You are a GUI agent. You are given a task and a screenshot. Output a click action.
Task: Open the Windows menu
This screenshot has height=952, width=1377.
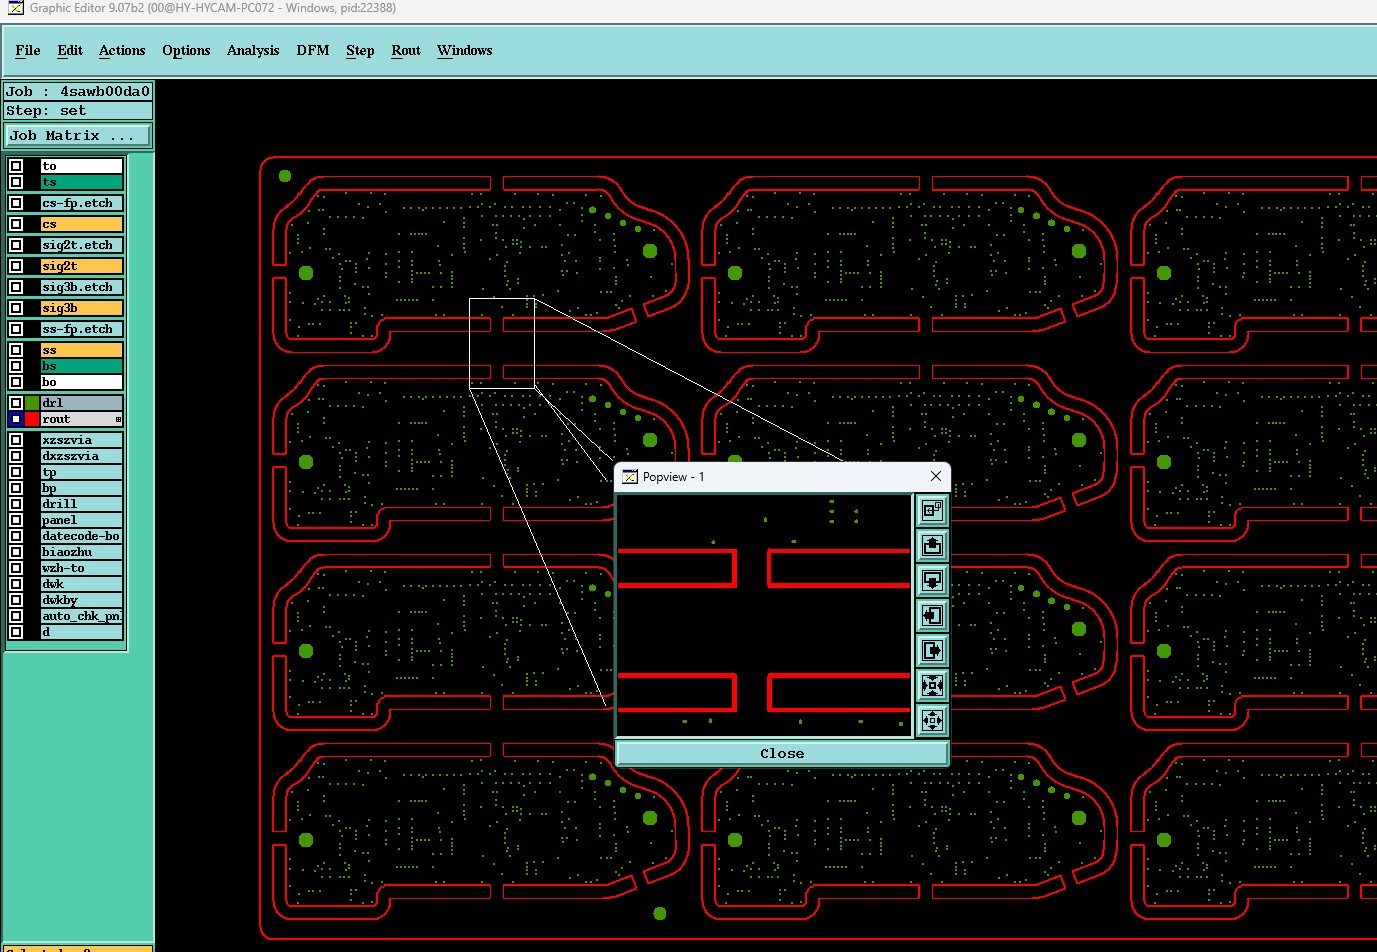pos(465,50)
